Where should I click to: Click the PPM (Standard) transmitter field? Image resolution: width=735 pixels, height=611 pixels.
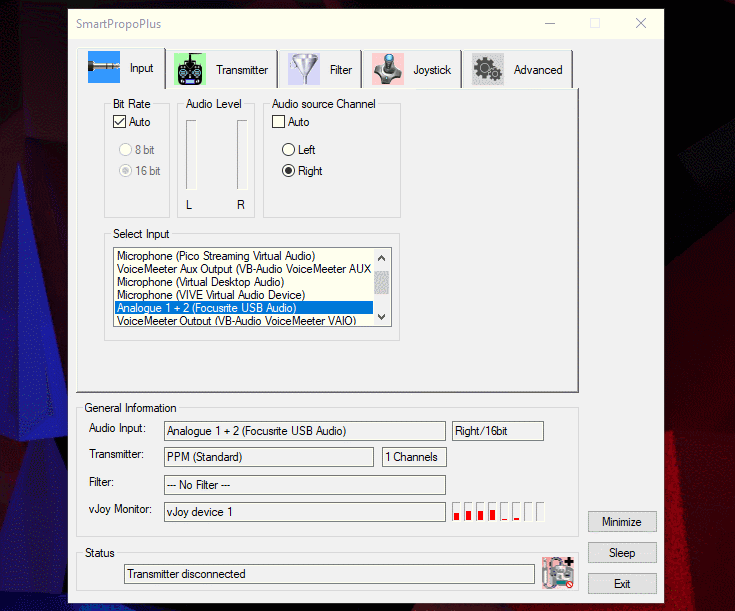(x=269, y=457)
